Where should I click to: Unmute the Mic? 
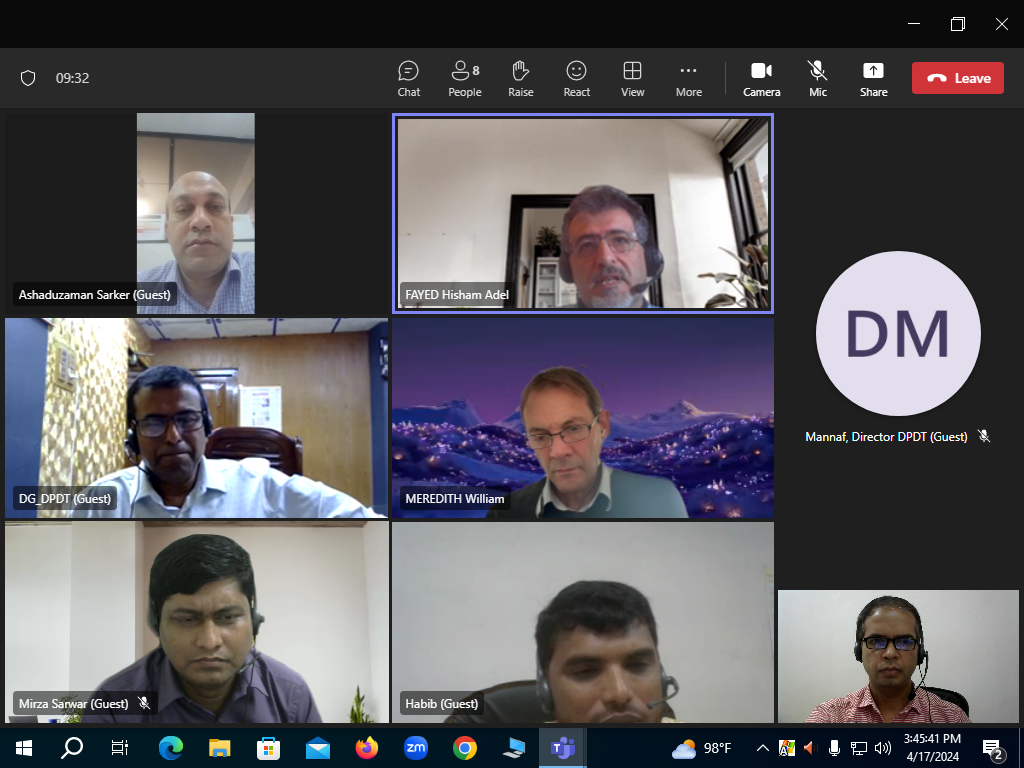coord(818,78)
